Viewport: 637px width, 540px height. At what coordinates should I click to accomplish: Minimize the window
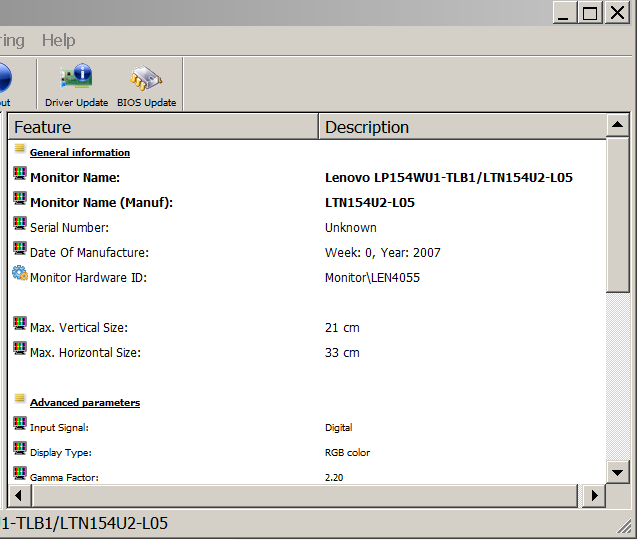(564, 13)
